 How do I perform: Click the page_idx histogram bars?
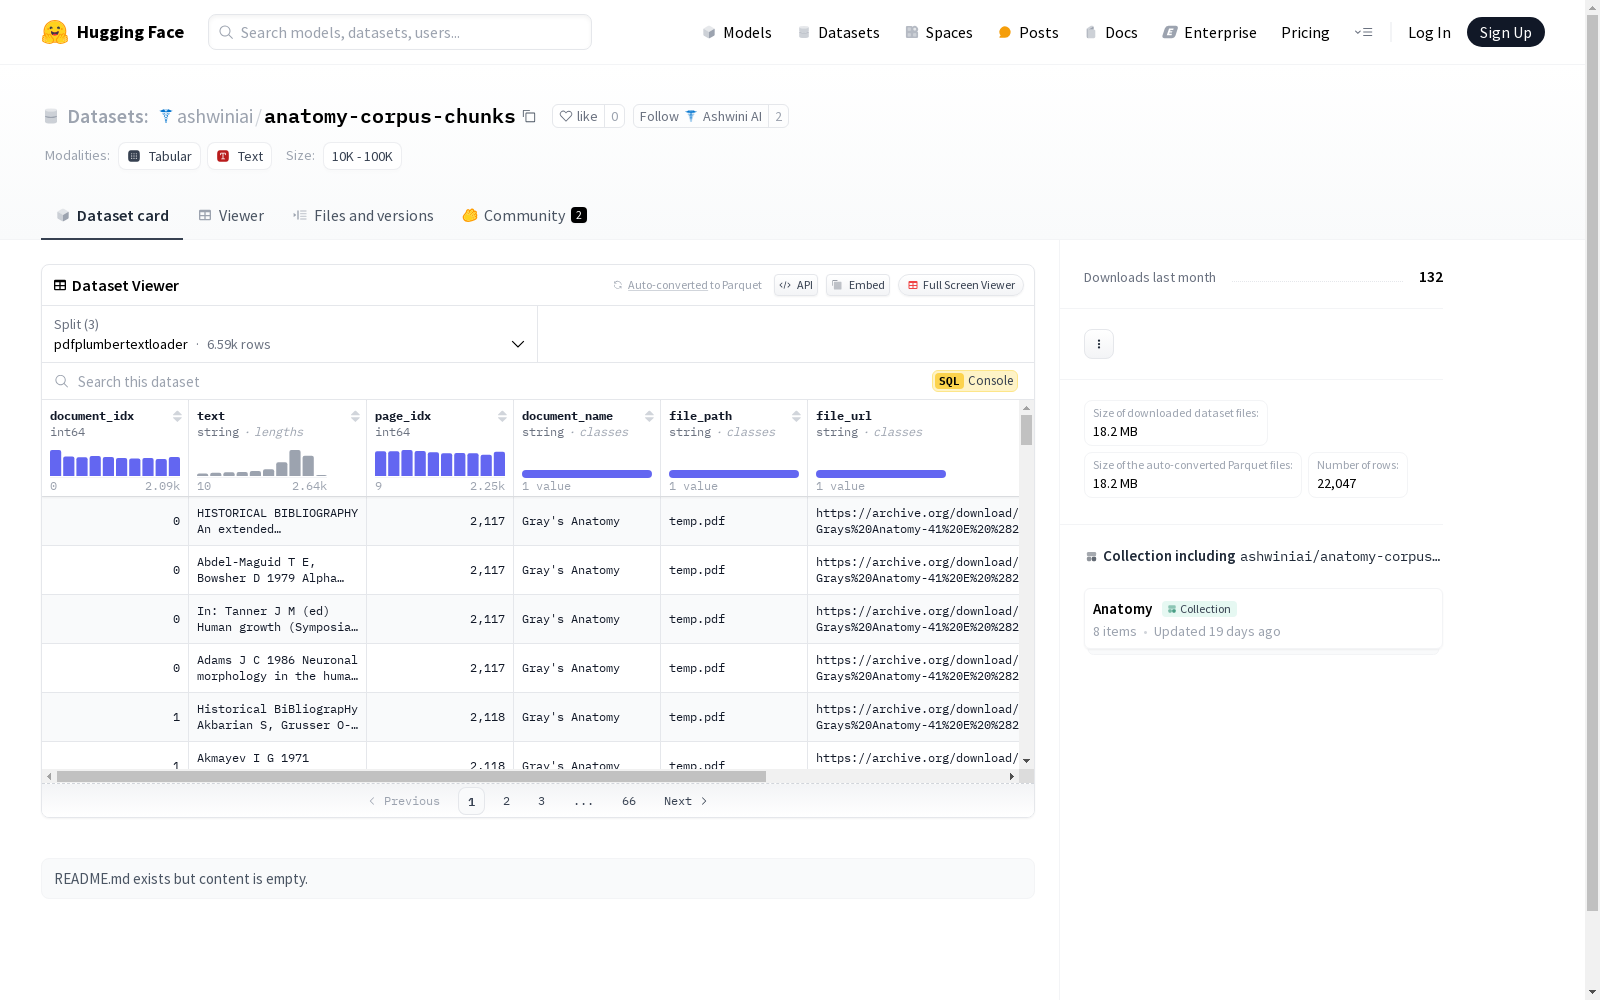coord(440,463)
